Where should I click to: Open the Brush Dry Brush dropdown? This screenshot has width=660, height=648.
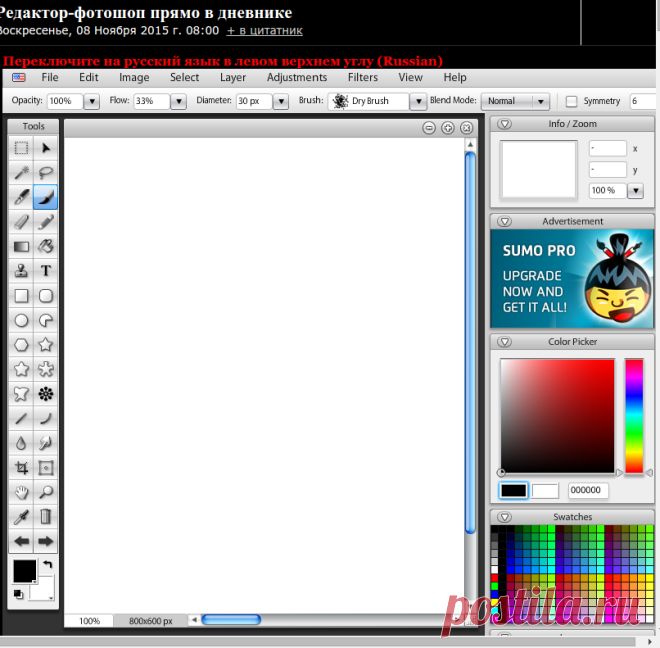(x=377, y=101)
